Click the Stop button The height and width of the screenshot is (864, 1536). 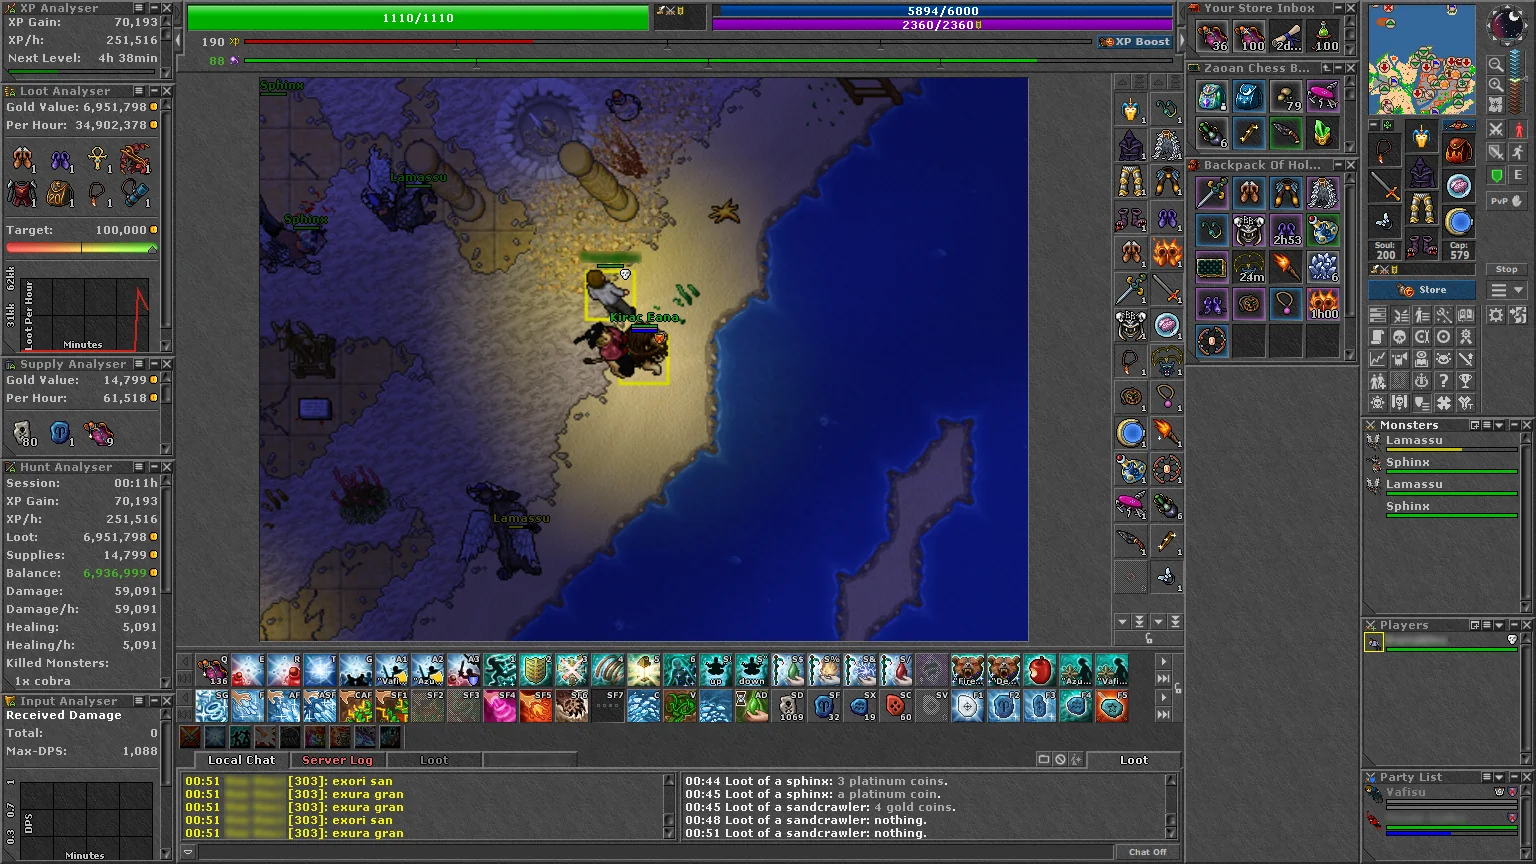click(1506, 269)
